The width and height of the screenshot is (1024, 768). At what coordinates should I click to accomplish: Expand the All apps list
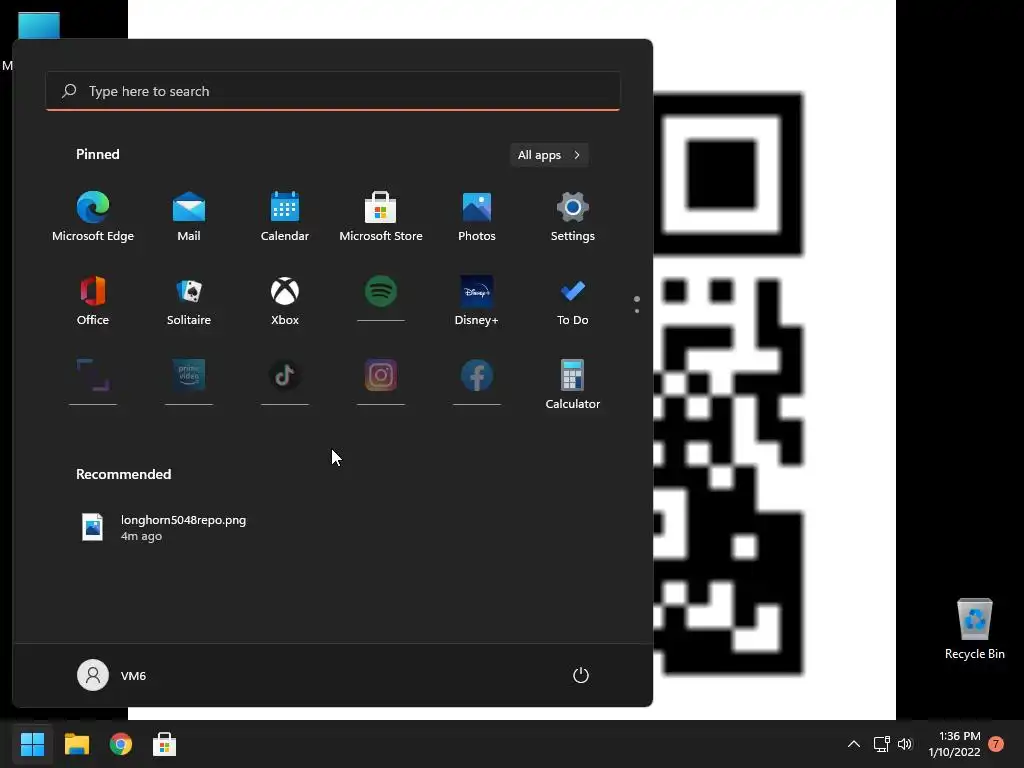point(549,155)
